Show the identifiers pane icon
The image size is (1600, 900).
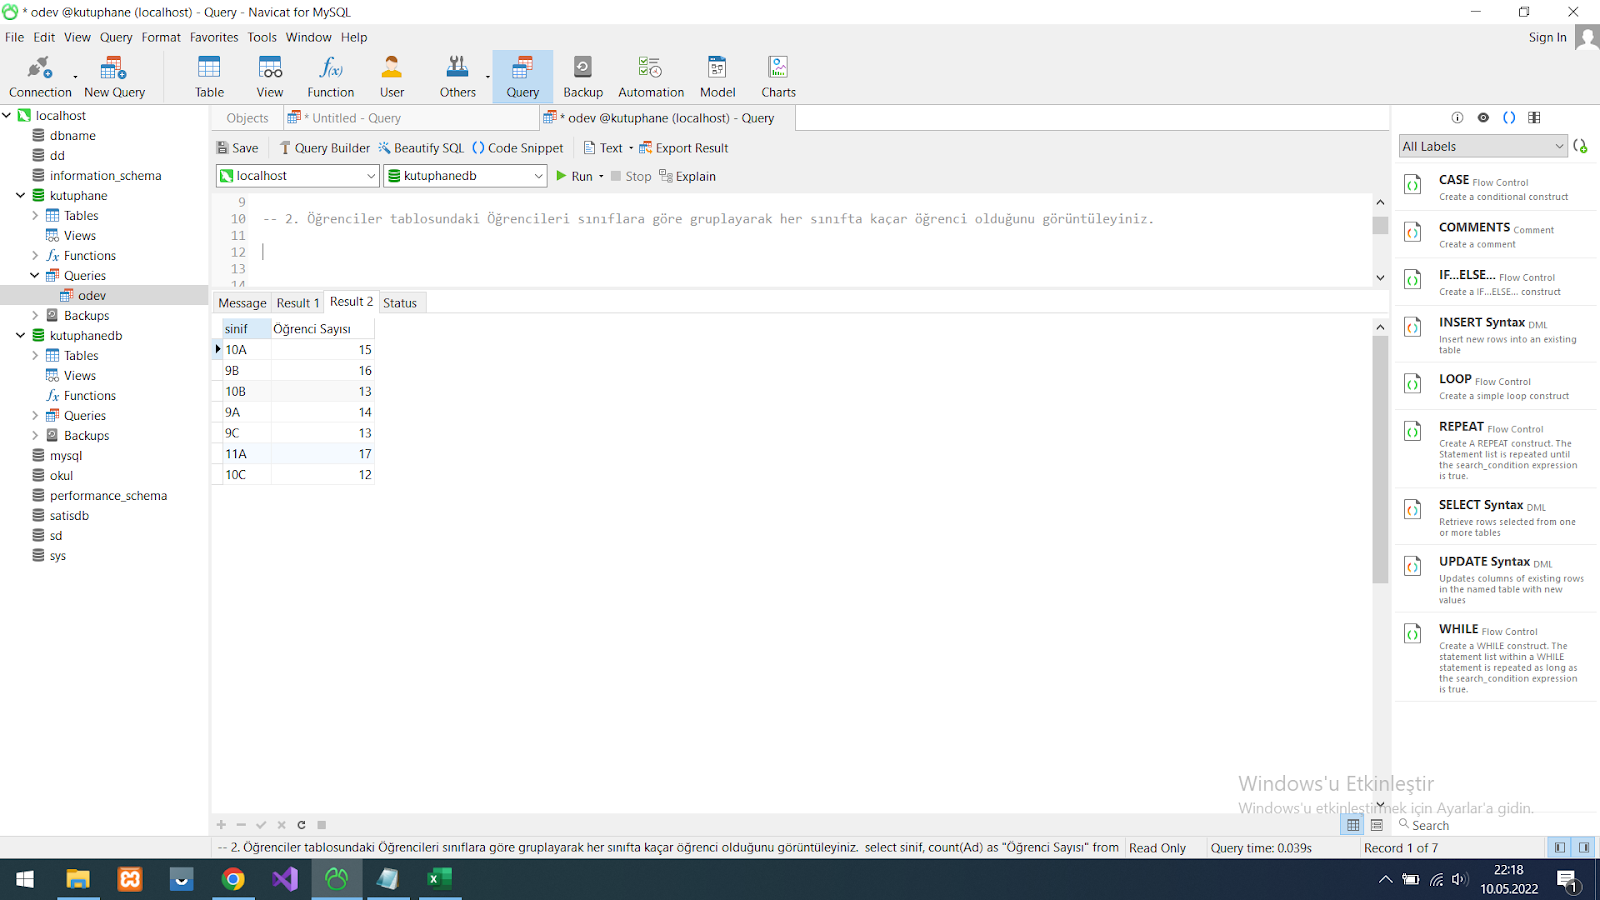coord(1535,118)
